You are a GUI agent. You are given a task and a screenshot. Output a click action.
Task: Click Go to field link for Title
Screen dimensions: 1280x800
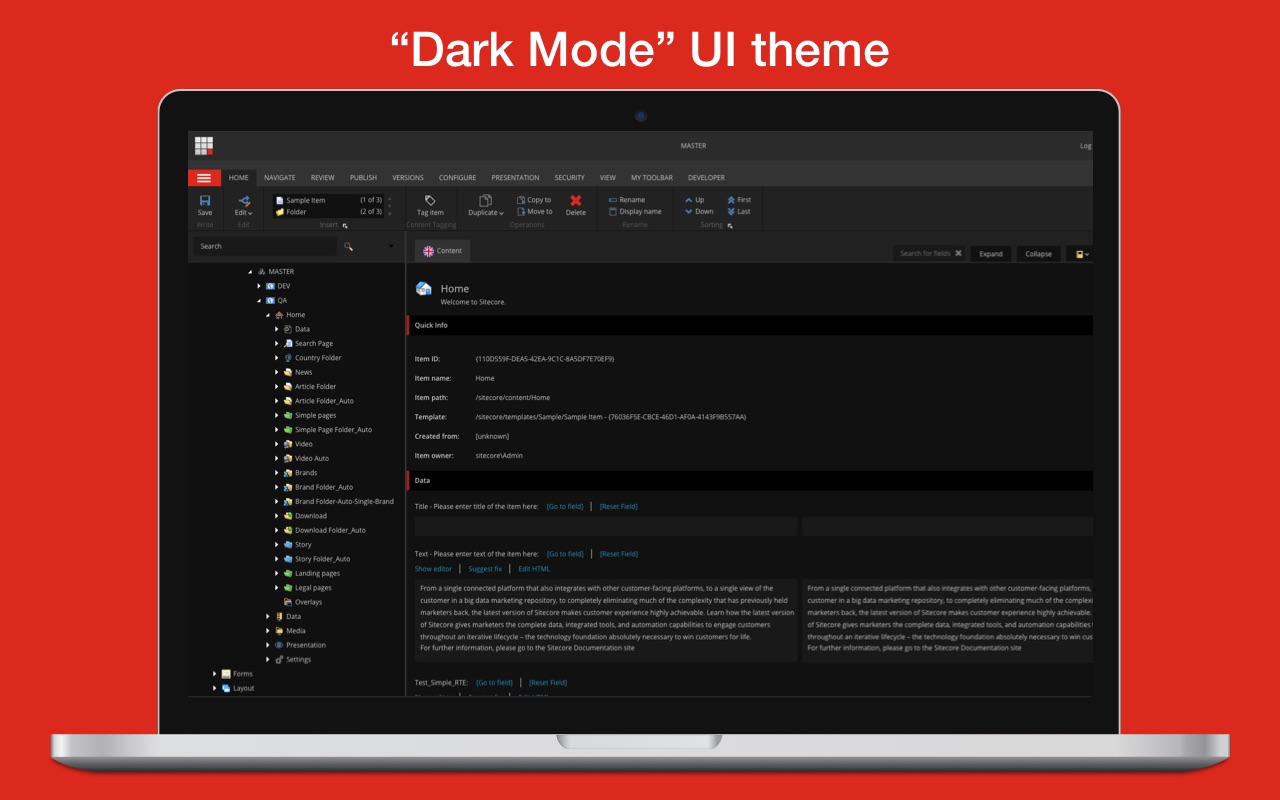click(x=565, y=507)
